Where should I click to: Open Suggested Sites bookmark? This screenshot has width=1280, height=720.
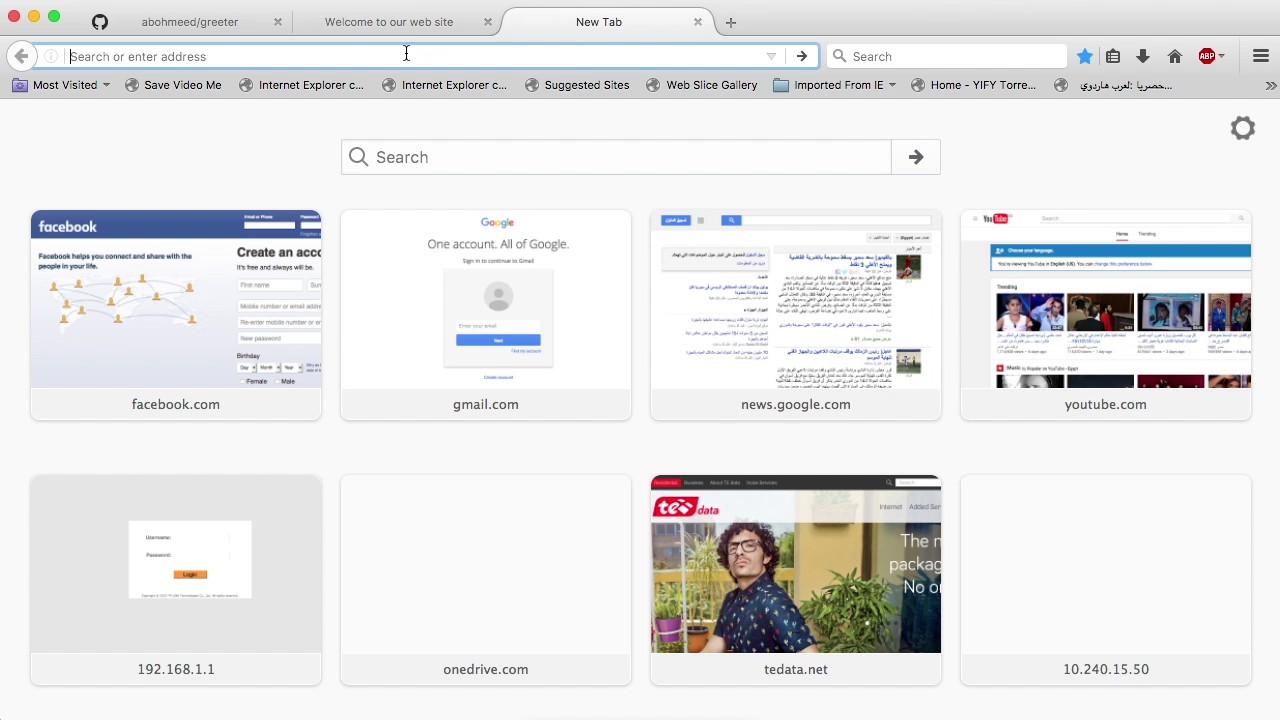(x=577, y=85)
